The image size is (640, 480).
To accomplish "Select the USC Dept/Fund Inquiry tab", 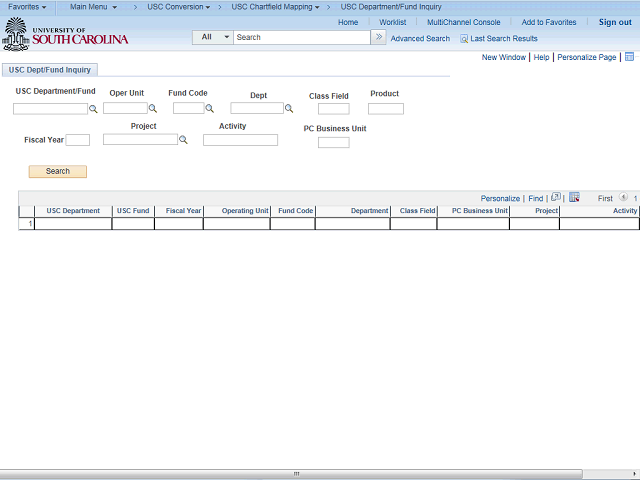I will pyautogui.click(x=49, y=70).
